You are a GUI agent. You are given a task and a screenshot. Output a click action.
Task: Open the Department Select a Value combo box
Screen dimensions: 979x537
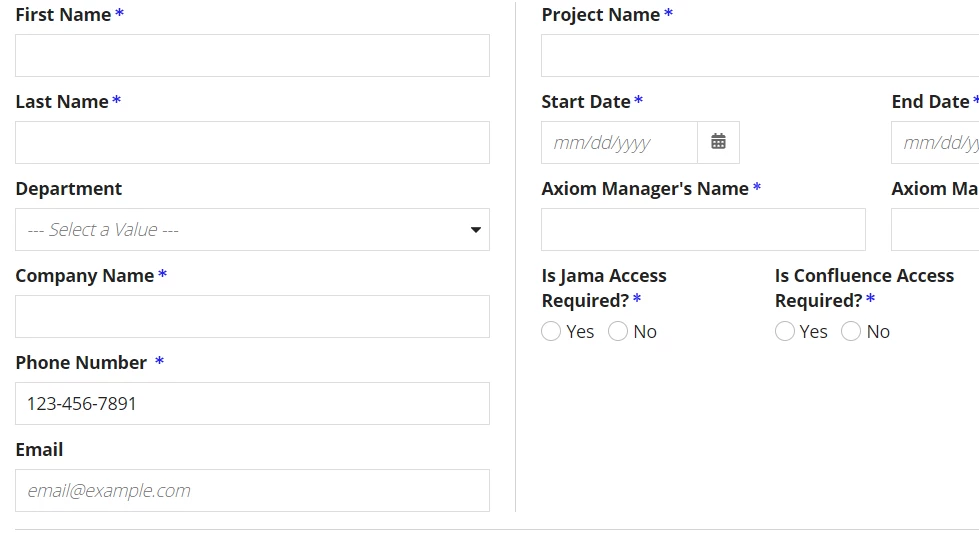point(252,230)
